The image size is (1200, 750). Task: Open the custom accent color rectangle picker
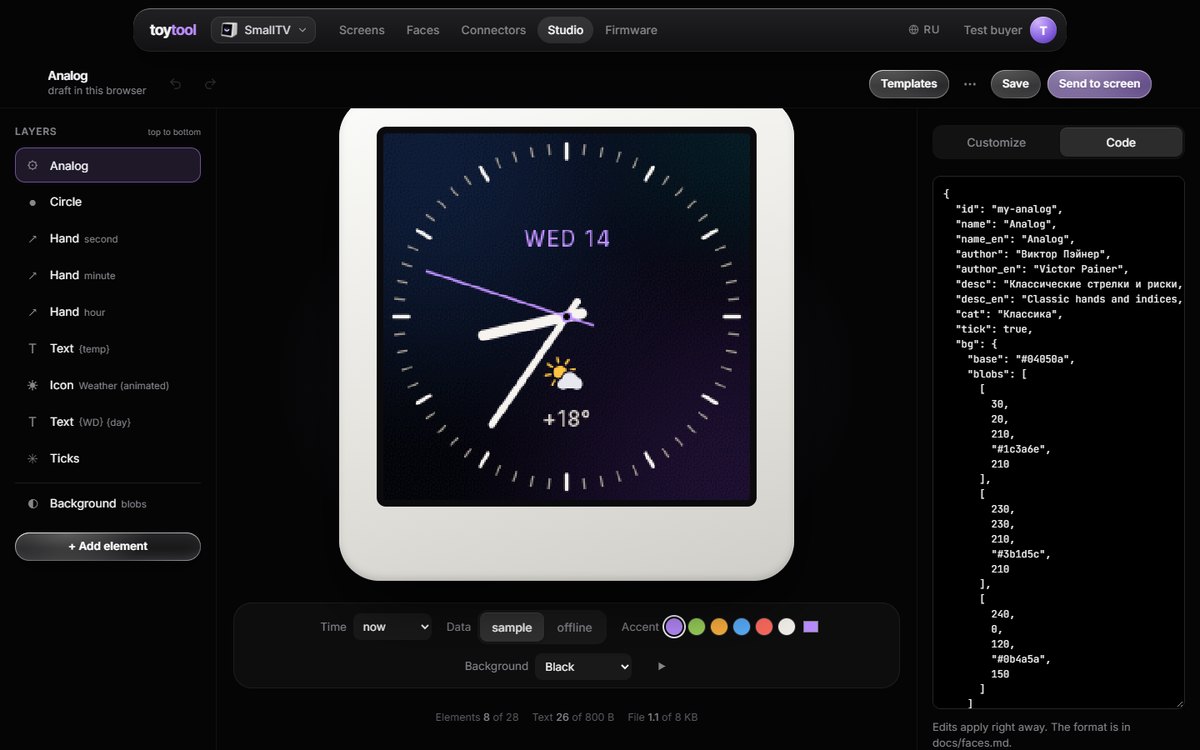pos(811,627)
